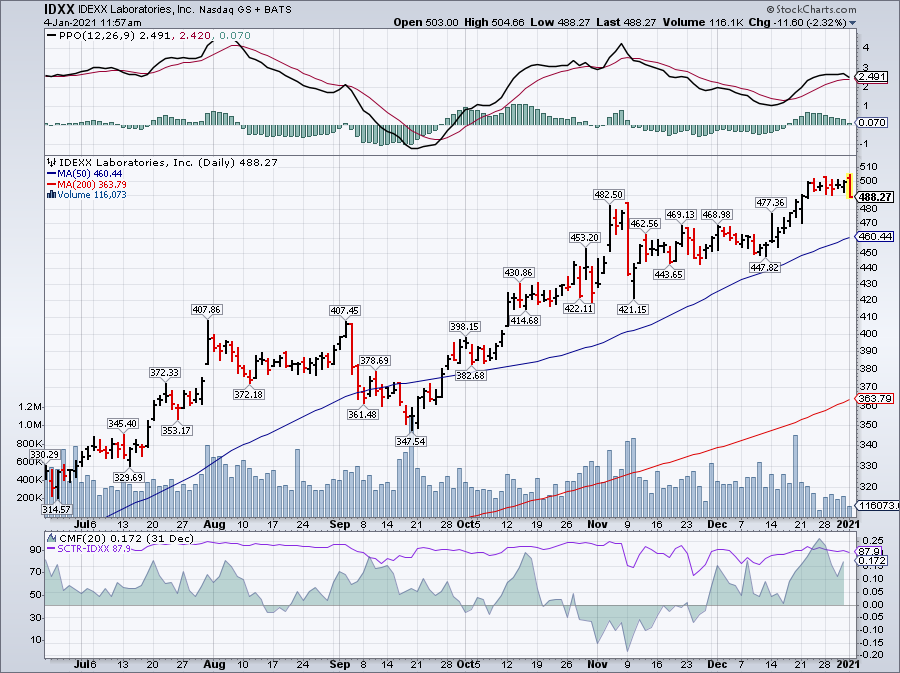Click the 407.86 peak price label
This screenshot has width=900, height=673.
(207, 310)
